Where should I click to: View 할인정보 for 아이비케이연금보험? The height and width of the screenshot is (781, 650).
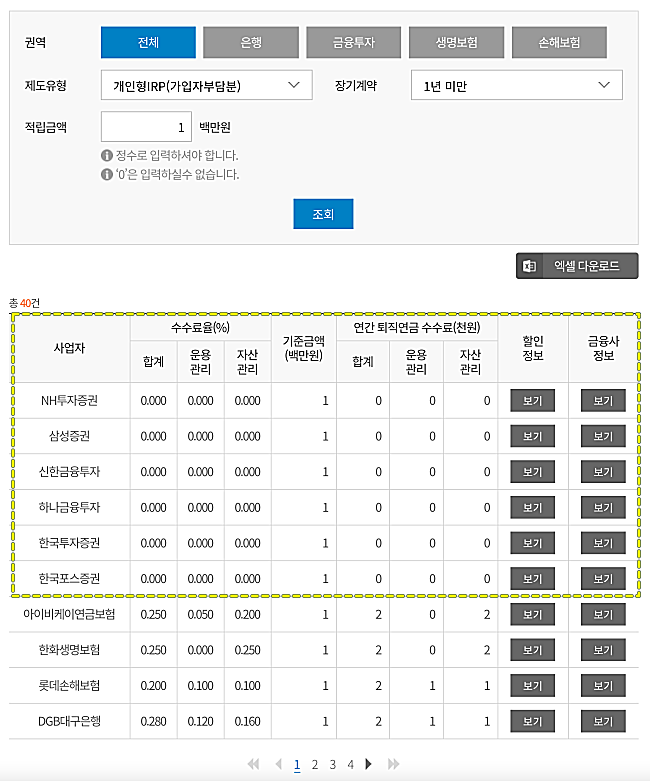[x=532, y=615]
